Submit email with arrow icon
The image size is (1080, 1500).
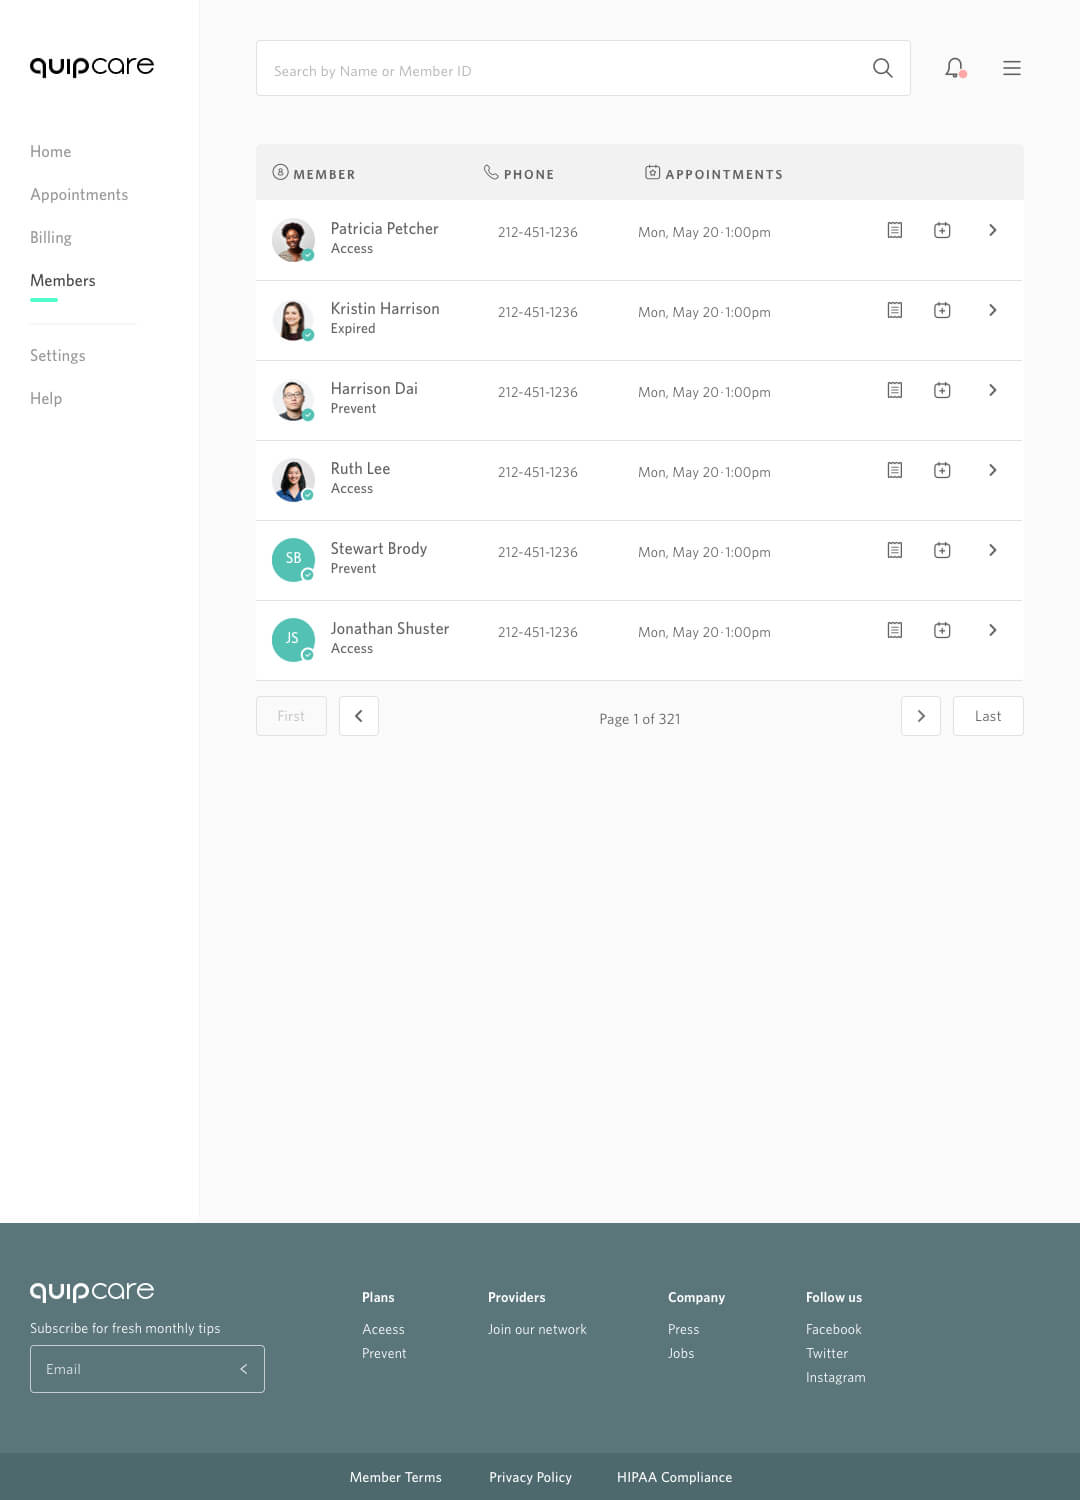tap(243, 1369)
